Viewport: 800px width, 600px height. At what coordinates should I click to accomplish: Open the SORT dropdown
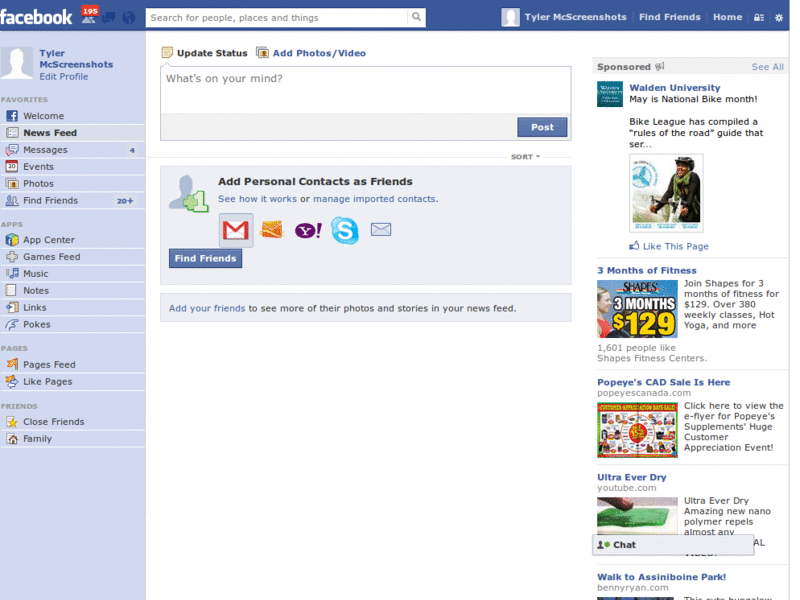525,157
